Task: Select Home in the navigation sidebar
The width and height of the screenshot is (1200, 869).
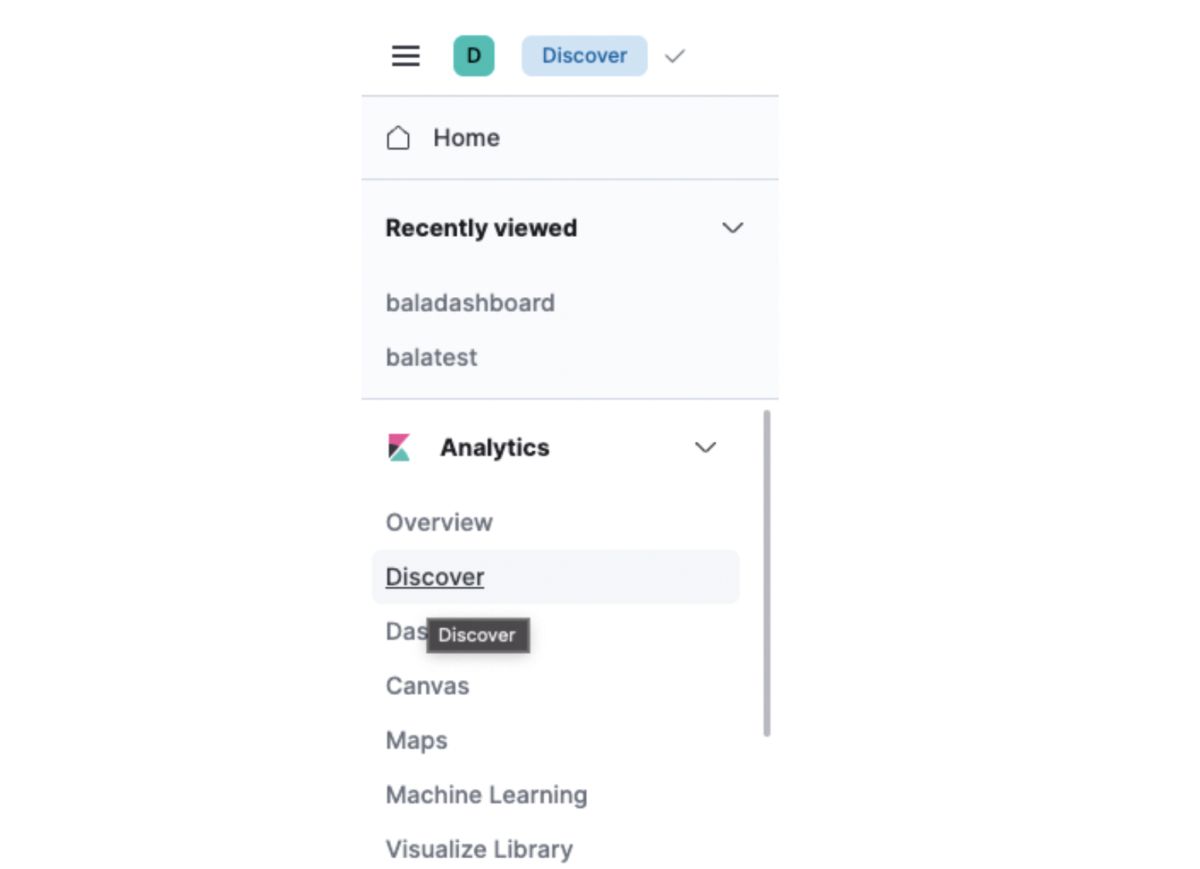Action: coord(465,137)
